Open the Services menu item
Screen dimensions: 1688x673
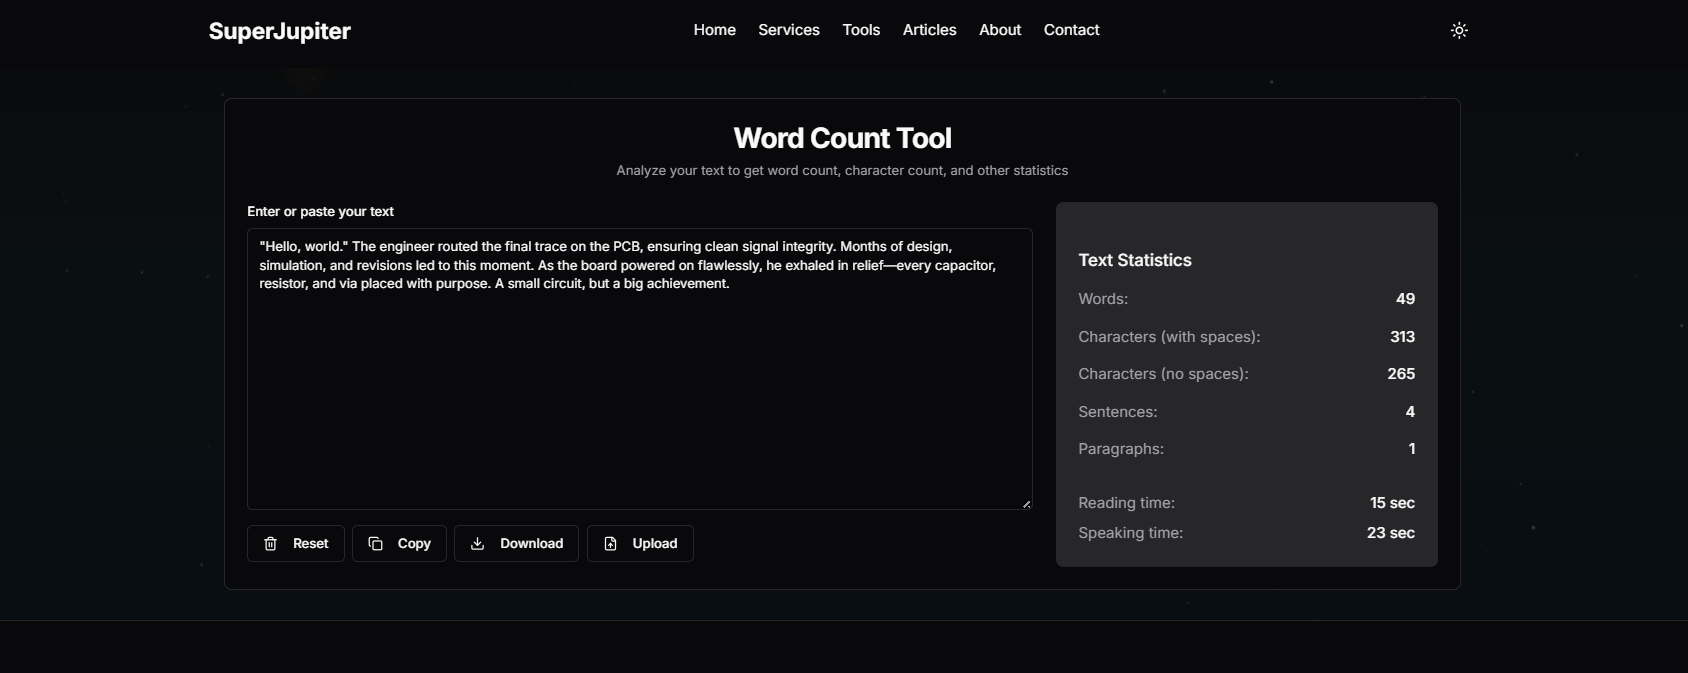(x=789, y=30)
